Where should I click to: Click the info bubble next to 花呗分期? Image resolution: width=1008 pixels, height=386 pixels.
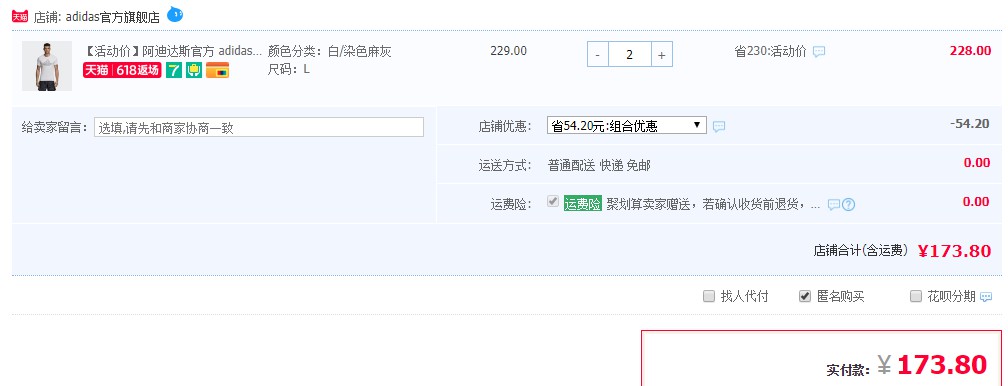986,297
